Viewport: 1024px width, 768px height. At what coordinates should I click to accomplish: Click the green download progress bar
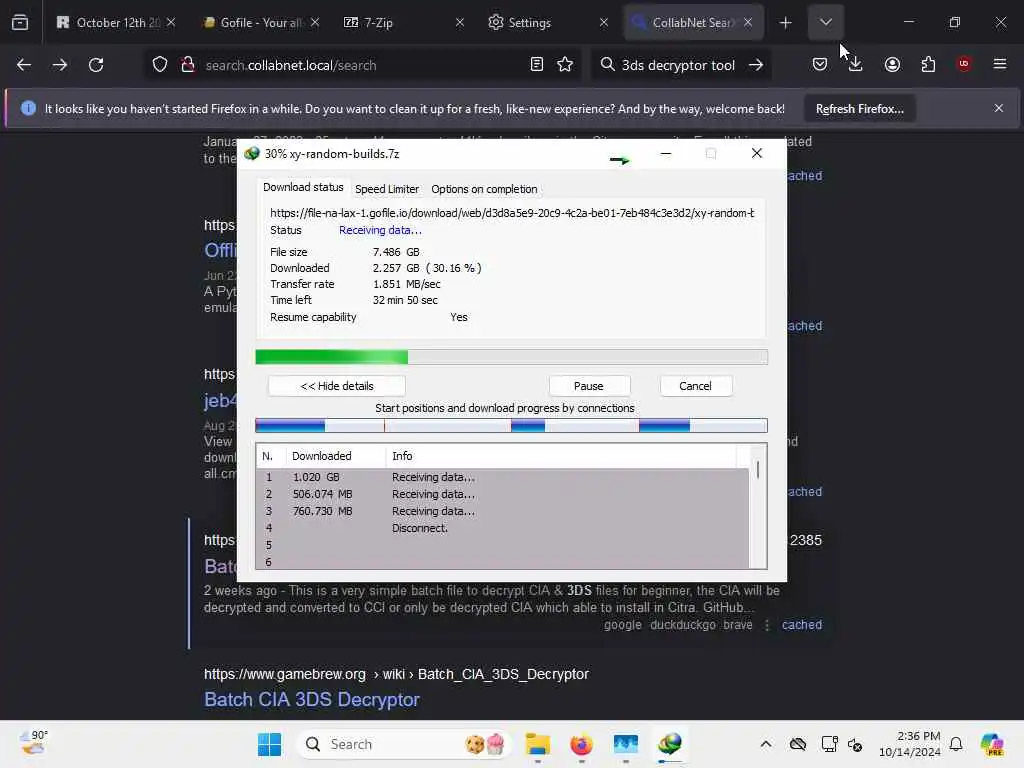click(x=511, y=357)
